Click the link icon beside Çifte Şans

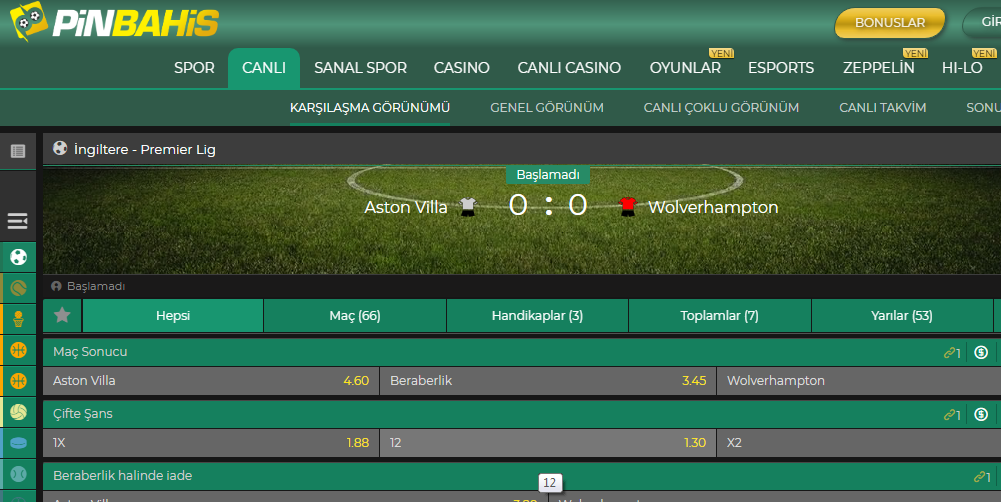click(x=952, y=415)
